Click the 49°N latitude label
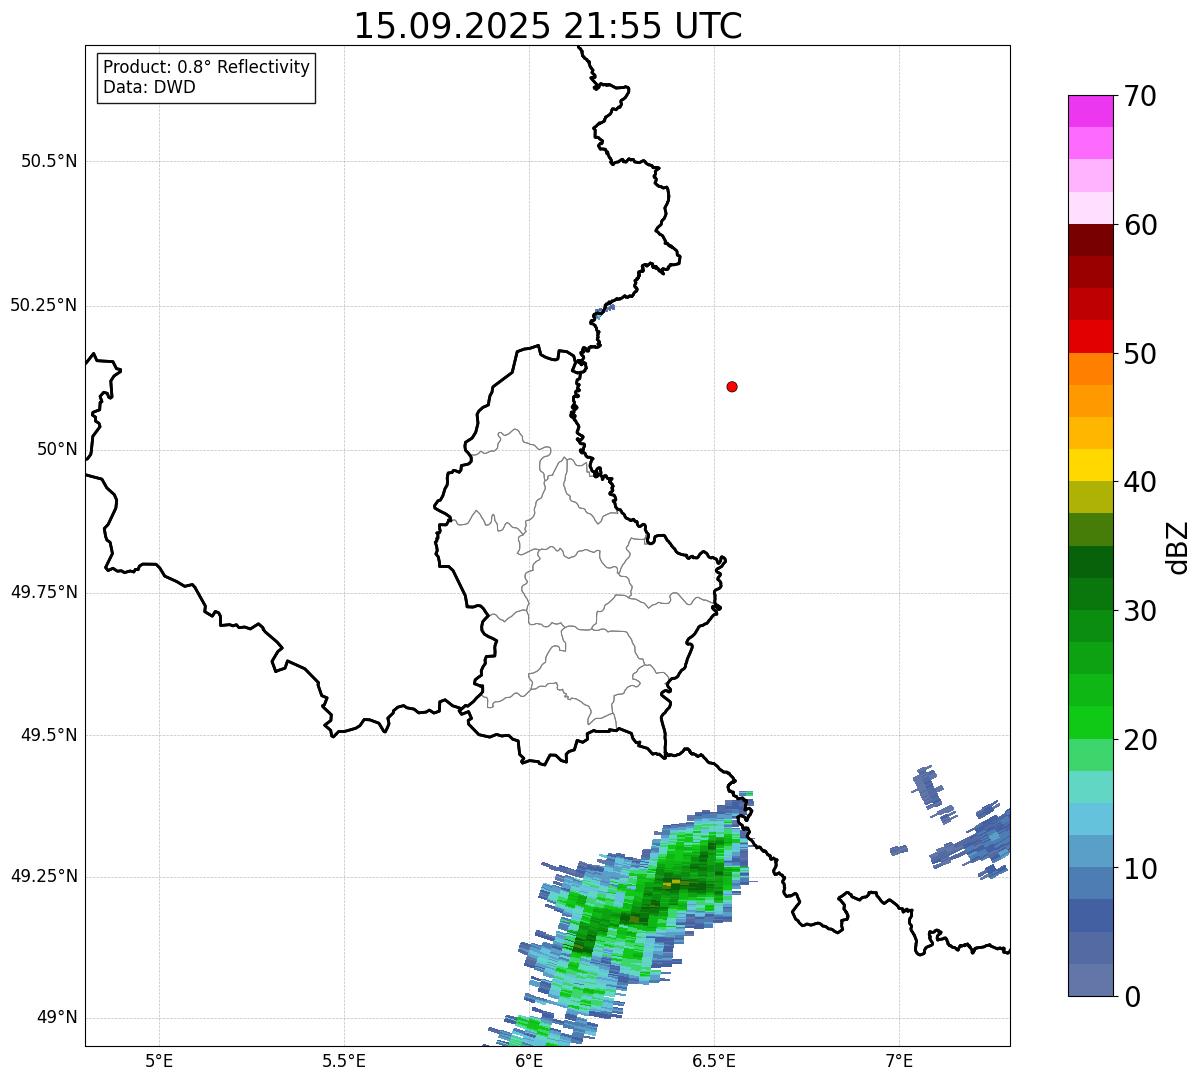The height and width of the screenshot is (1081, 1202). coord(57,1018)
